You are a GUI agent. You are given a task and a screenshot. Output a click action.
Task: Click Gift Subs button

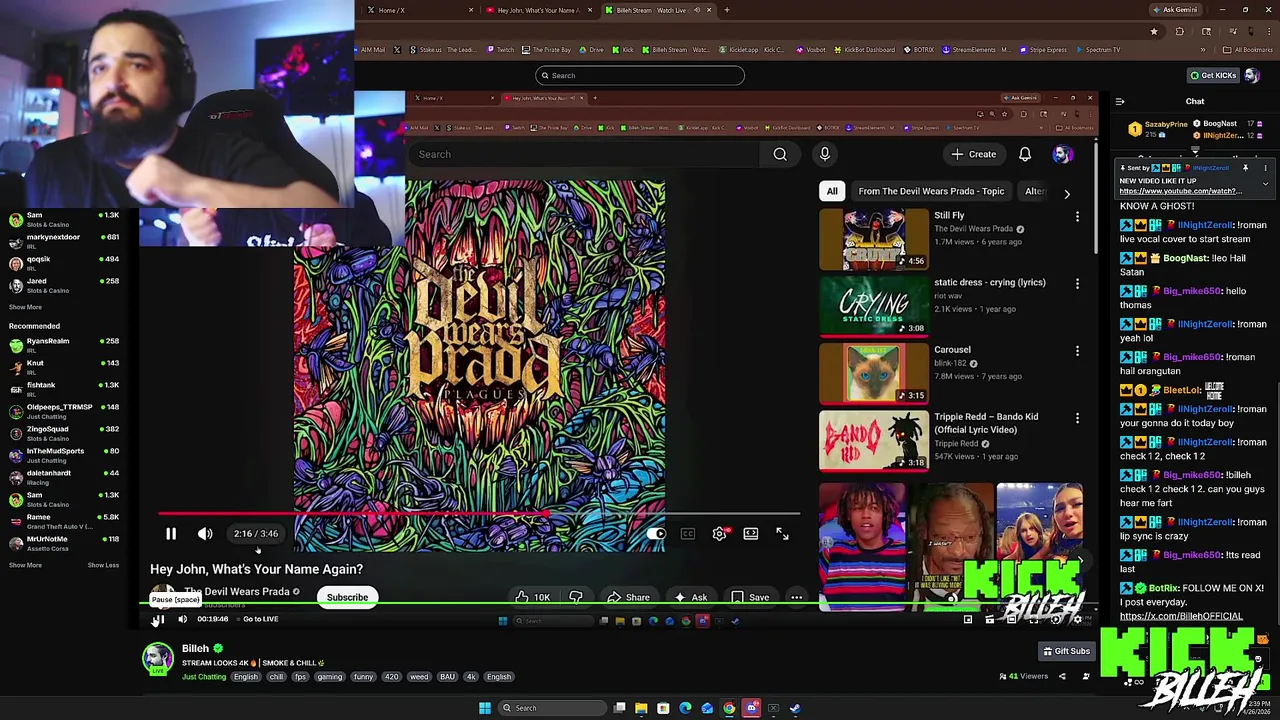click(1066, 651)
